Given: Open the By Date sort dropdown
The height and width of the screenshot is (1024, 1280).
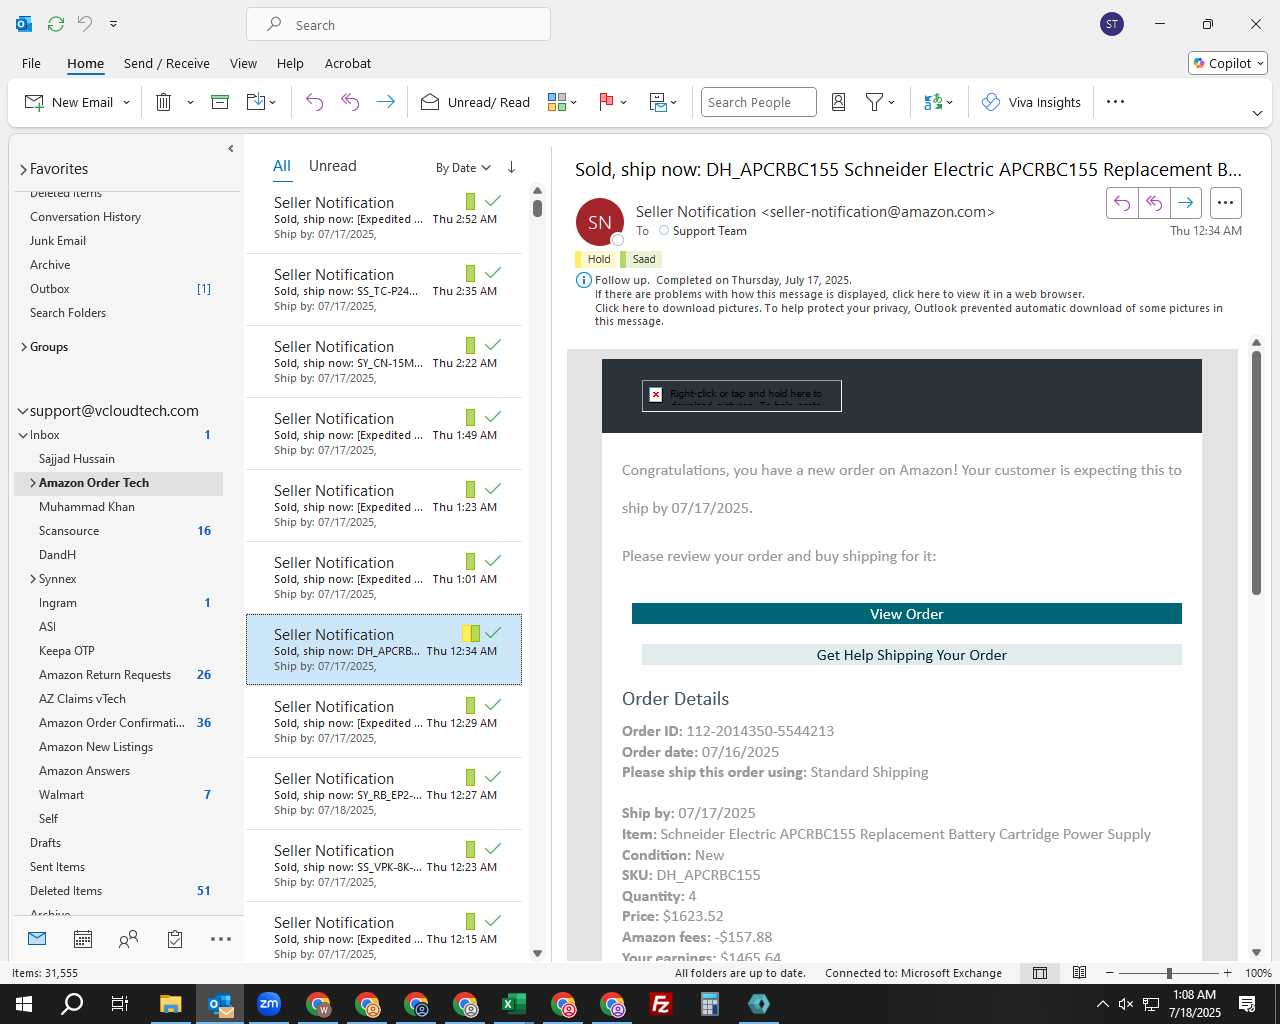Looking at the screenshot, I should 463,168.
